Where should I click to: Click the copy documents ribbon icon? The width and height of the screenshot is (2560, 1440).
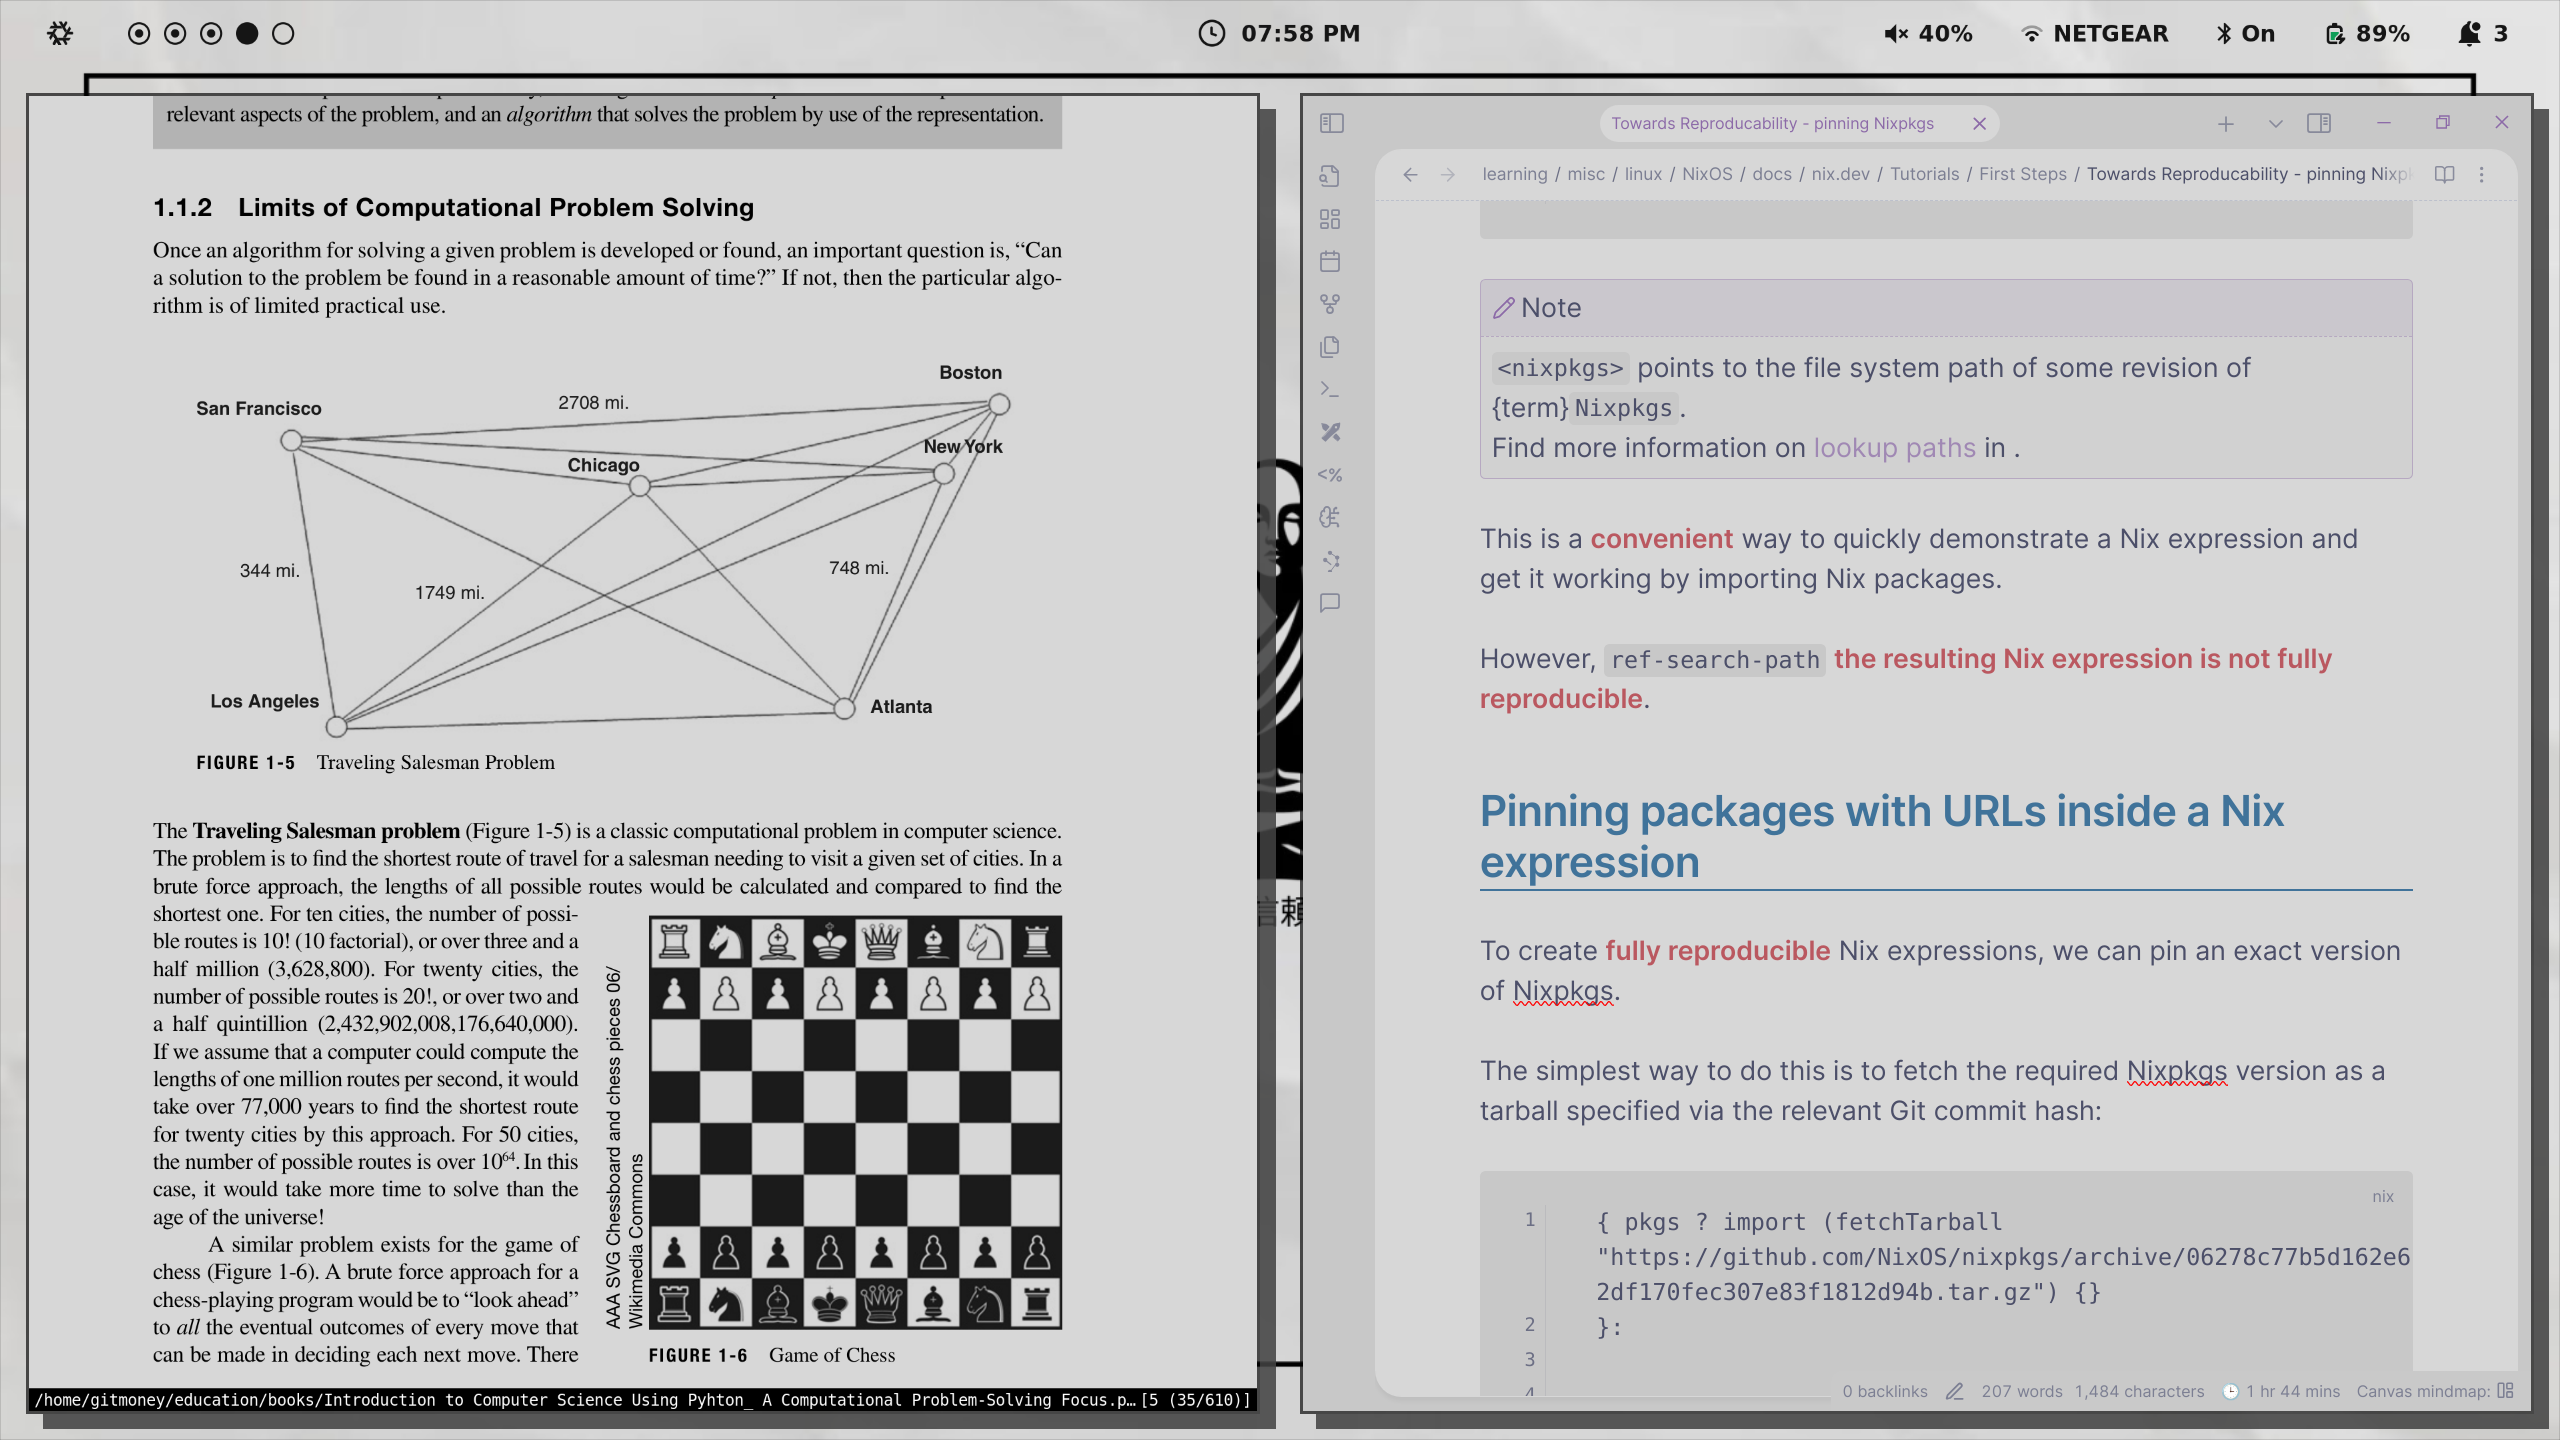[x=1330, y=347]
